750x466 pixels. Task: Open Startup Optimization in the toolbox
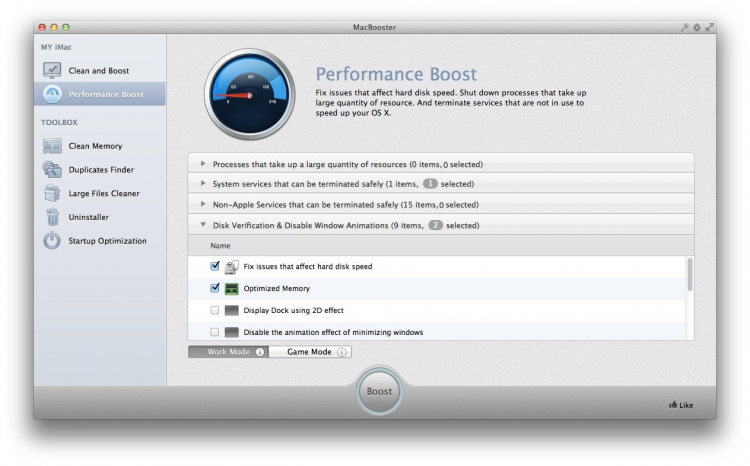tap(99, 241)
